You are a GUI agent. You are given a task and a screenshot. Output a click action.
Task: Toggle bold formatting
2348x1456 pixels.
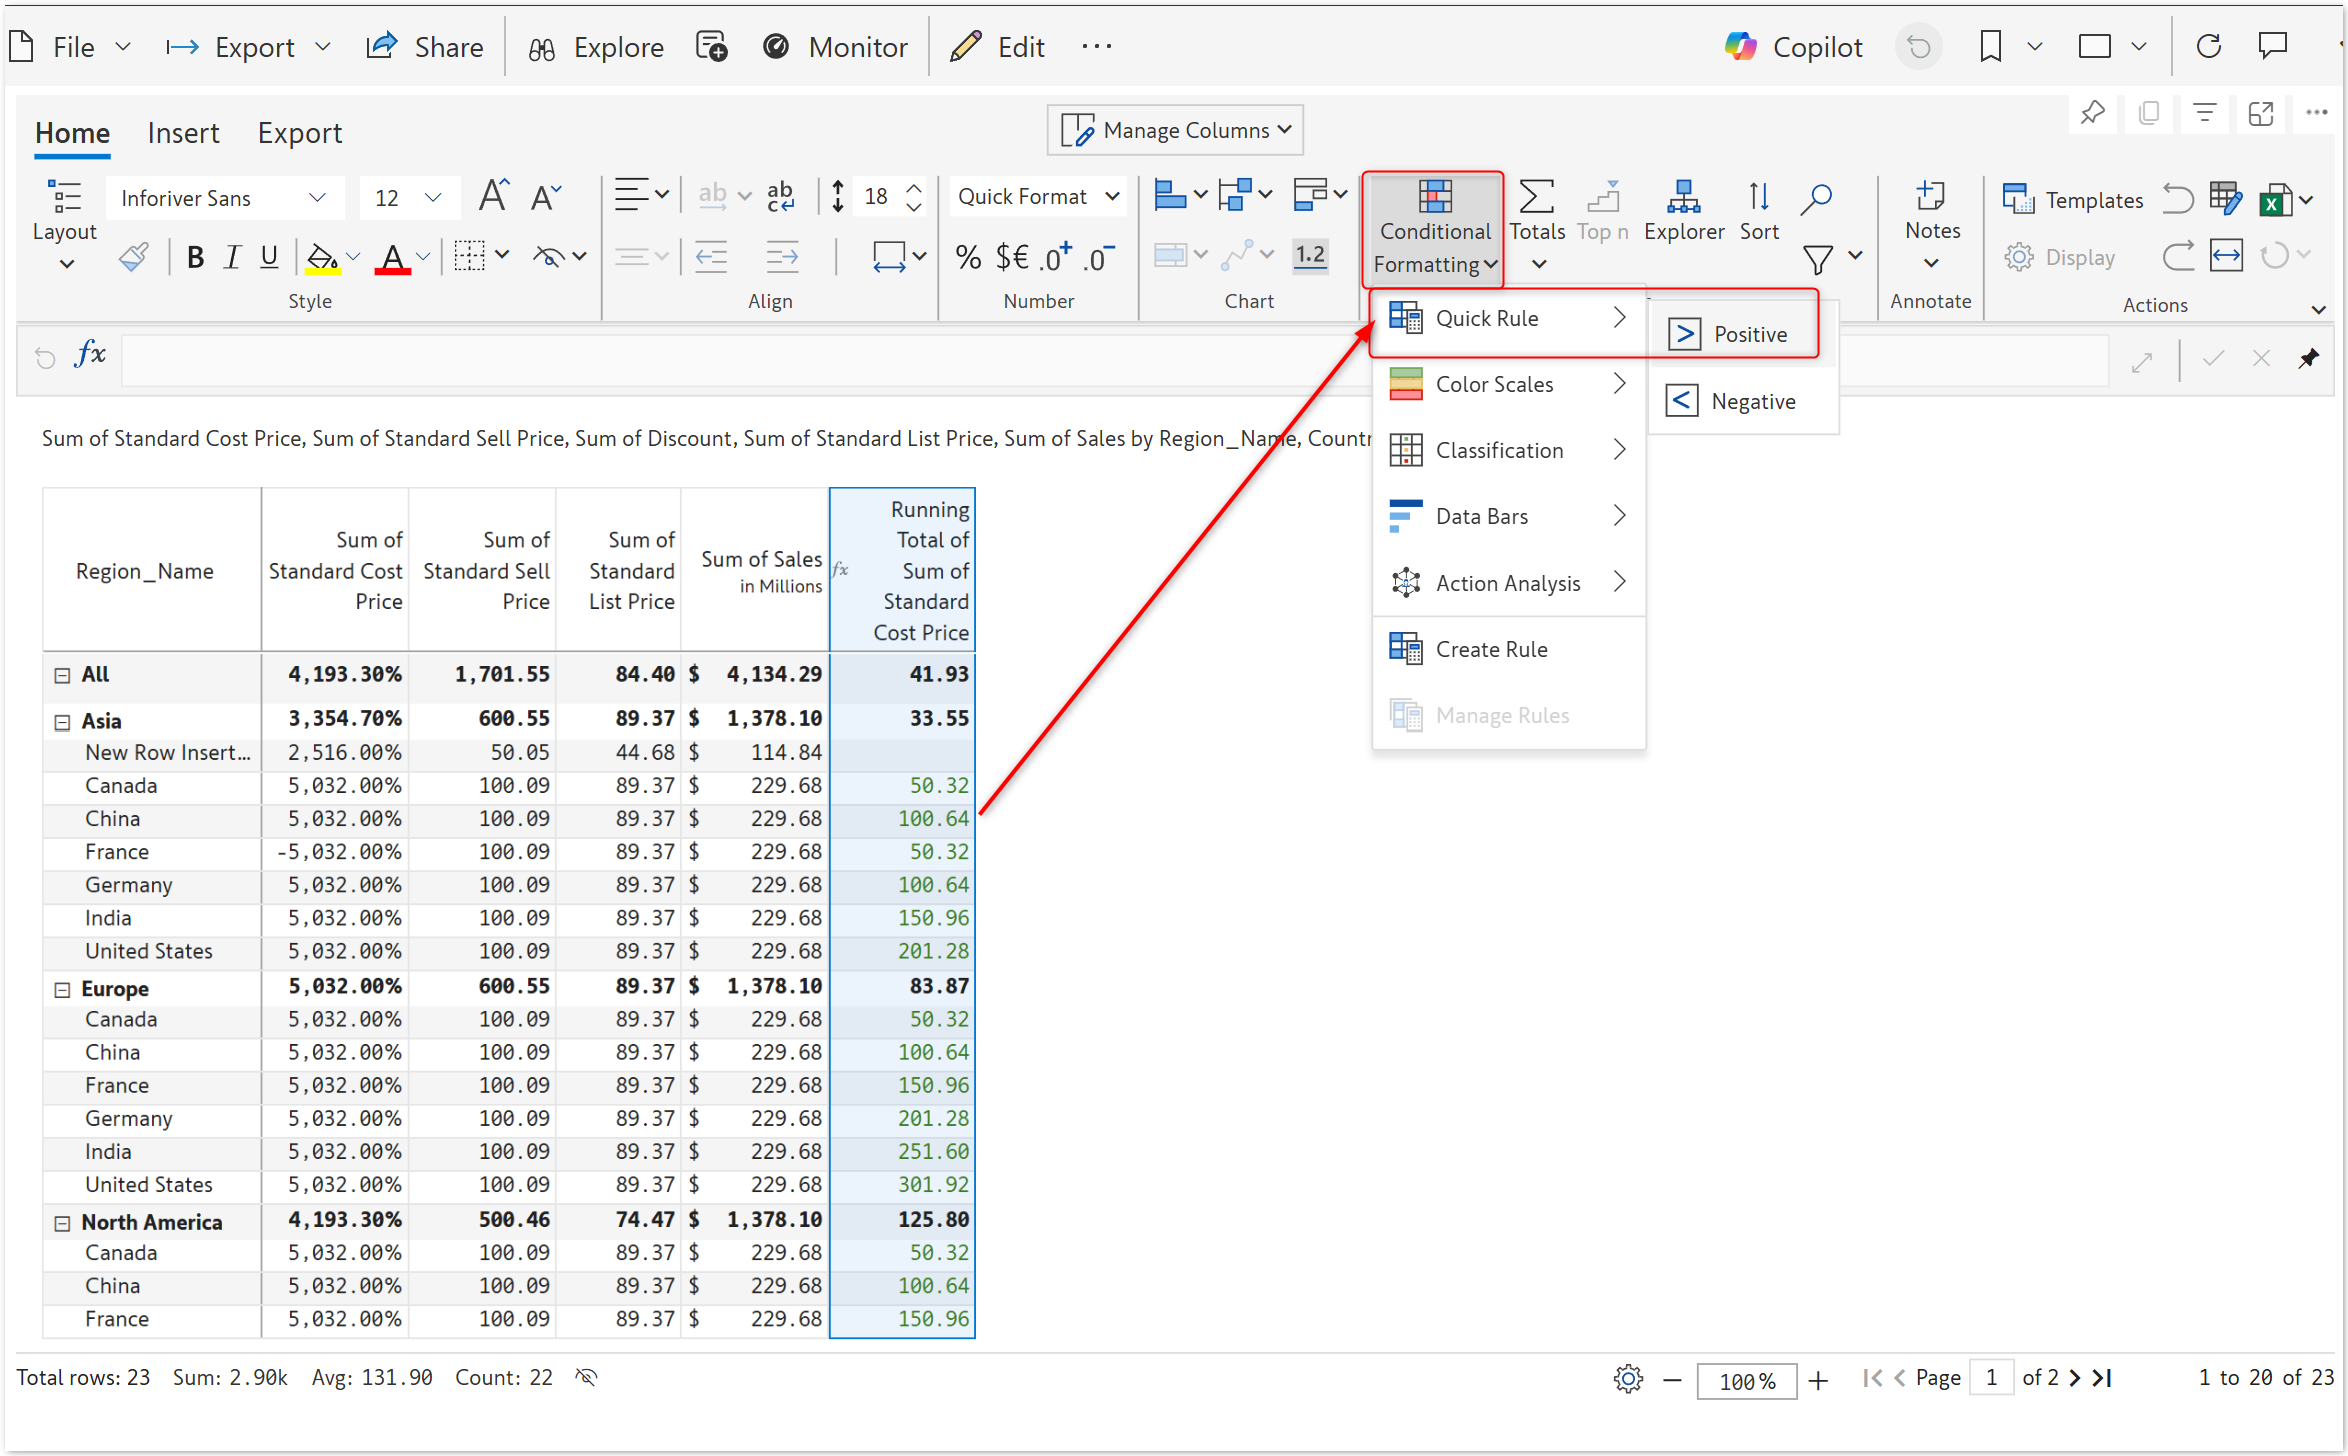[x=195, y=258]
